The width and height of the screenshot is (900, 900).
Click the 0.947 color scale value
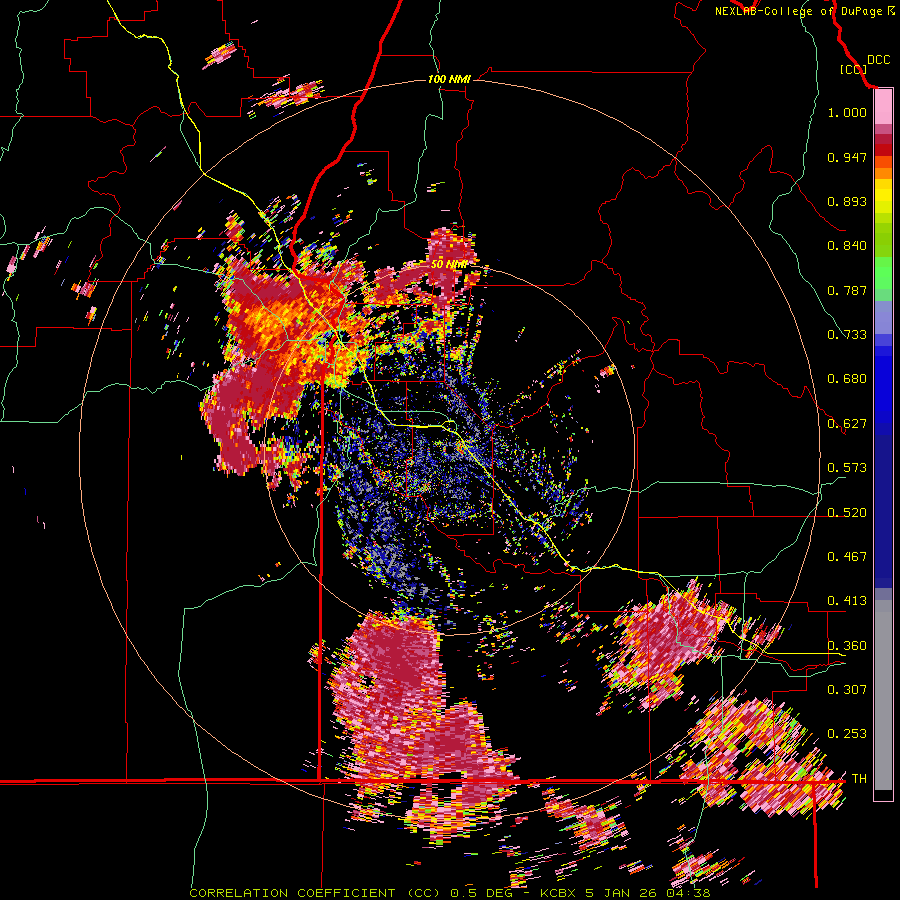(847, 157)
